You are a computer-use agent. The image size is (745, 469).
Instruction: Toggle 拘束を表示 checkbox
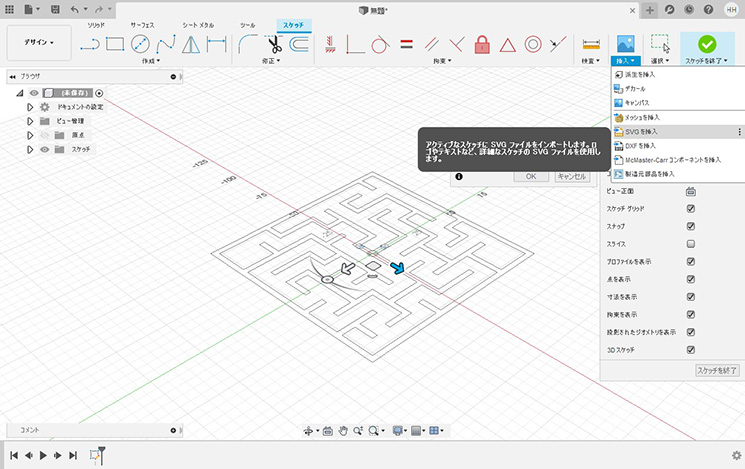pos(691,314)
